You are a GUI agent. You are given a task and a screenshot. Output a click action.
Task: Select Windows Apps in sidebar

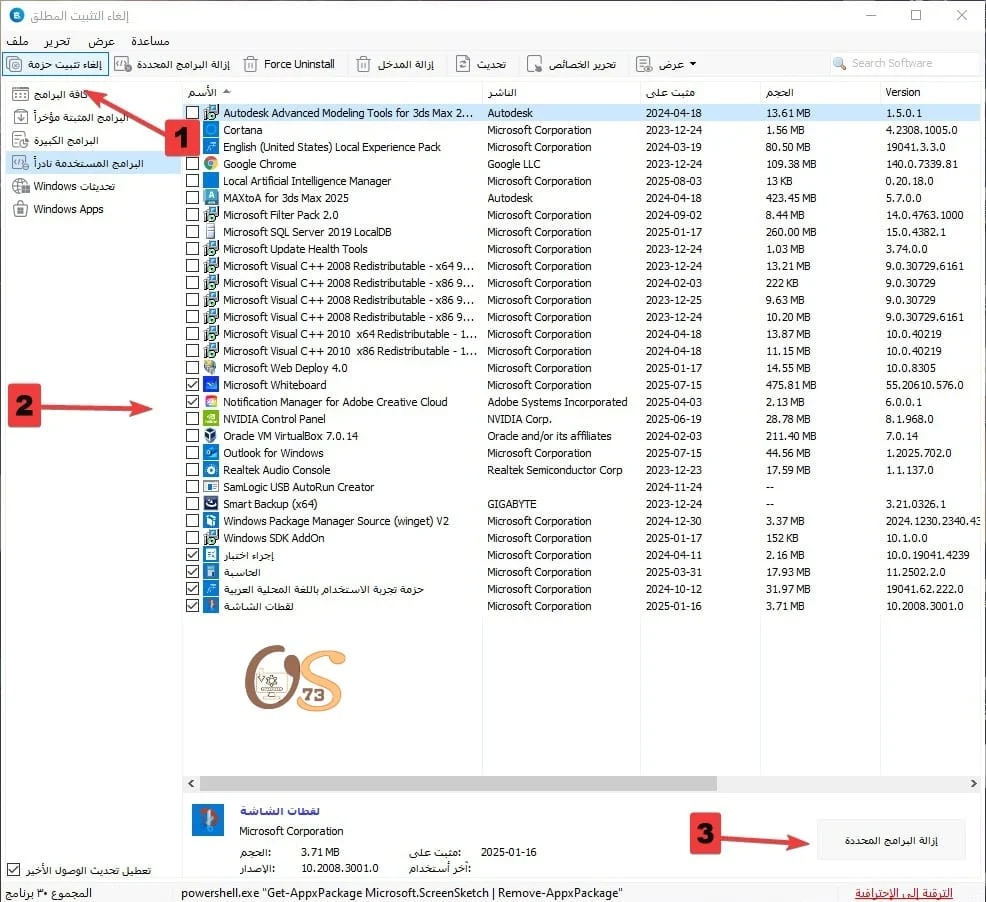coord(68,209)
